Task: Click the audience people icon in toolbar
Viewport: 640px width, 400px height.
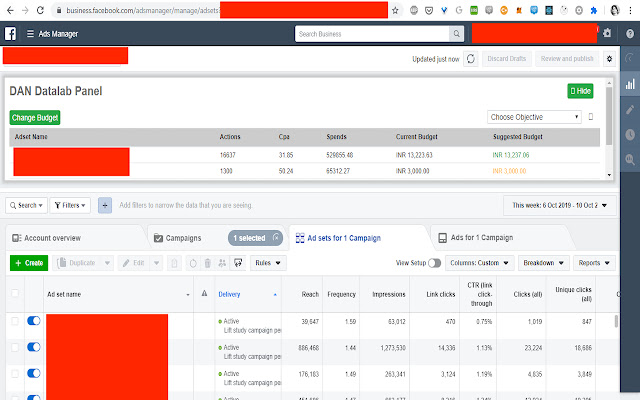Action: coord(222,263)
